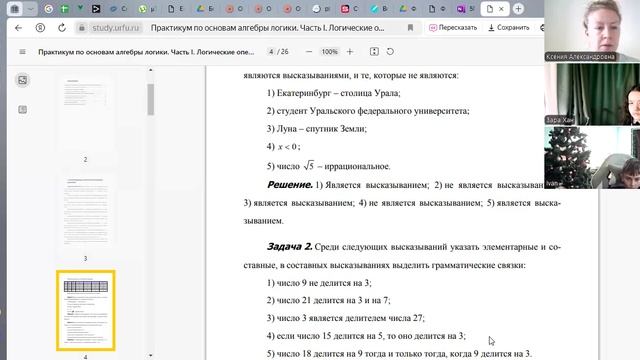This screenshot has height=360, width=640.
Task: Fit the page with the fit-to-page icon
Action: click(x=374, y=51)
